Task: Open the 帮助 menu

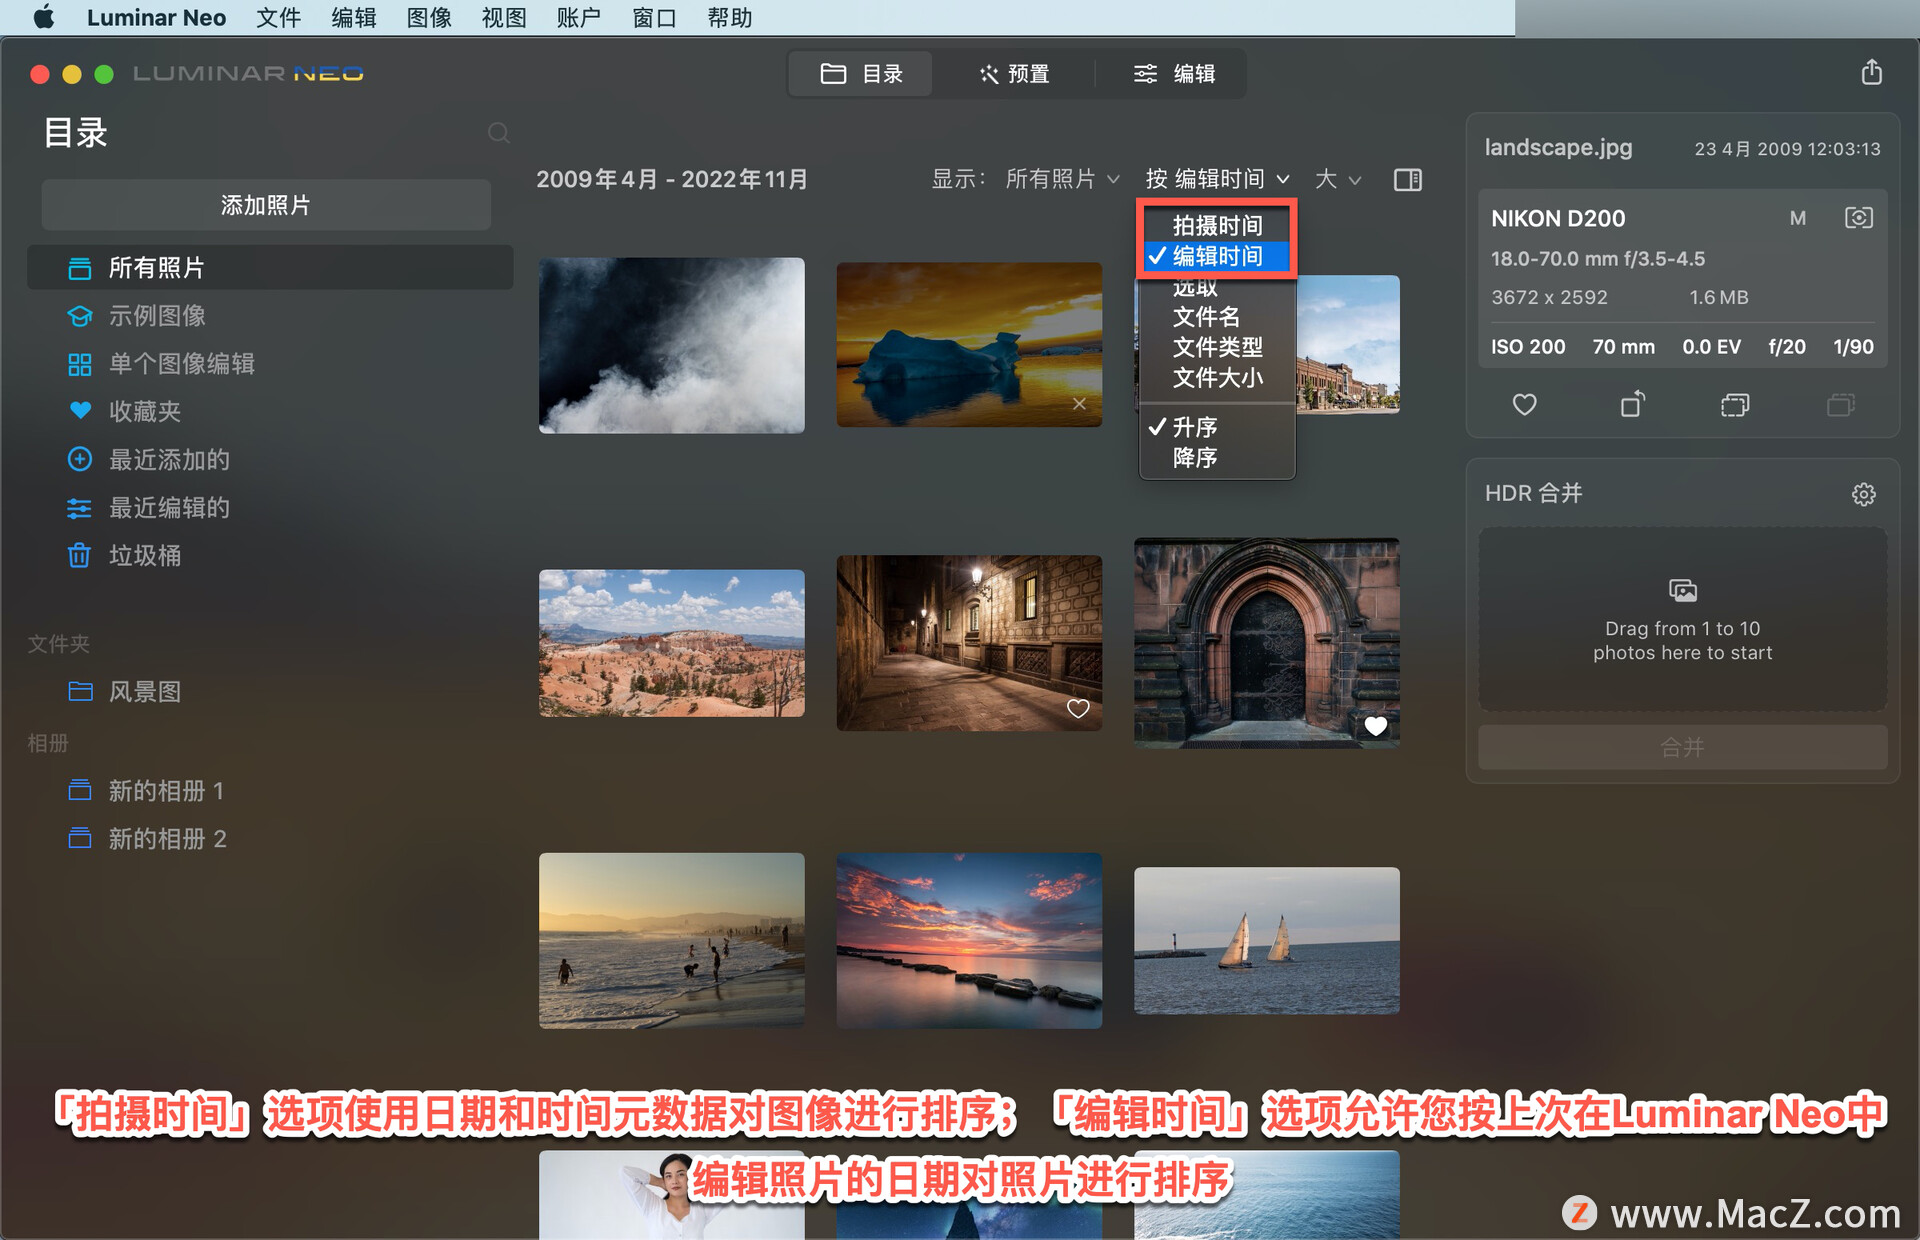Action: [x=729, y=17]
